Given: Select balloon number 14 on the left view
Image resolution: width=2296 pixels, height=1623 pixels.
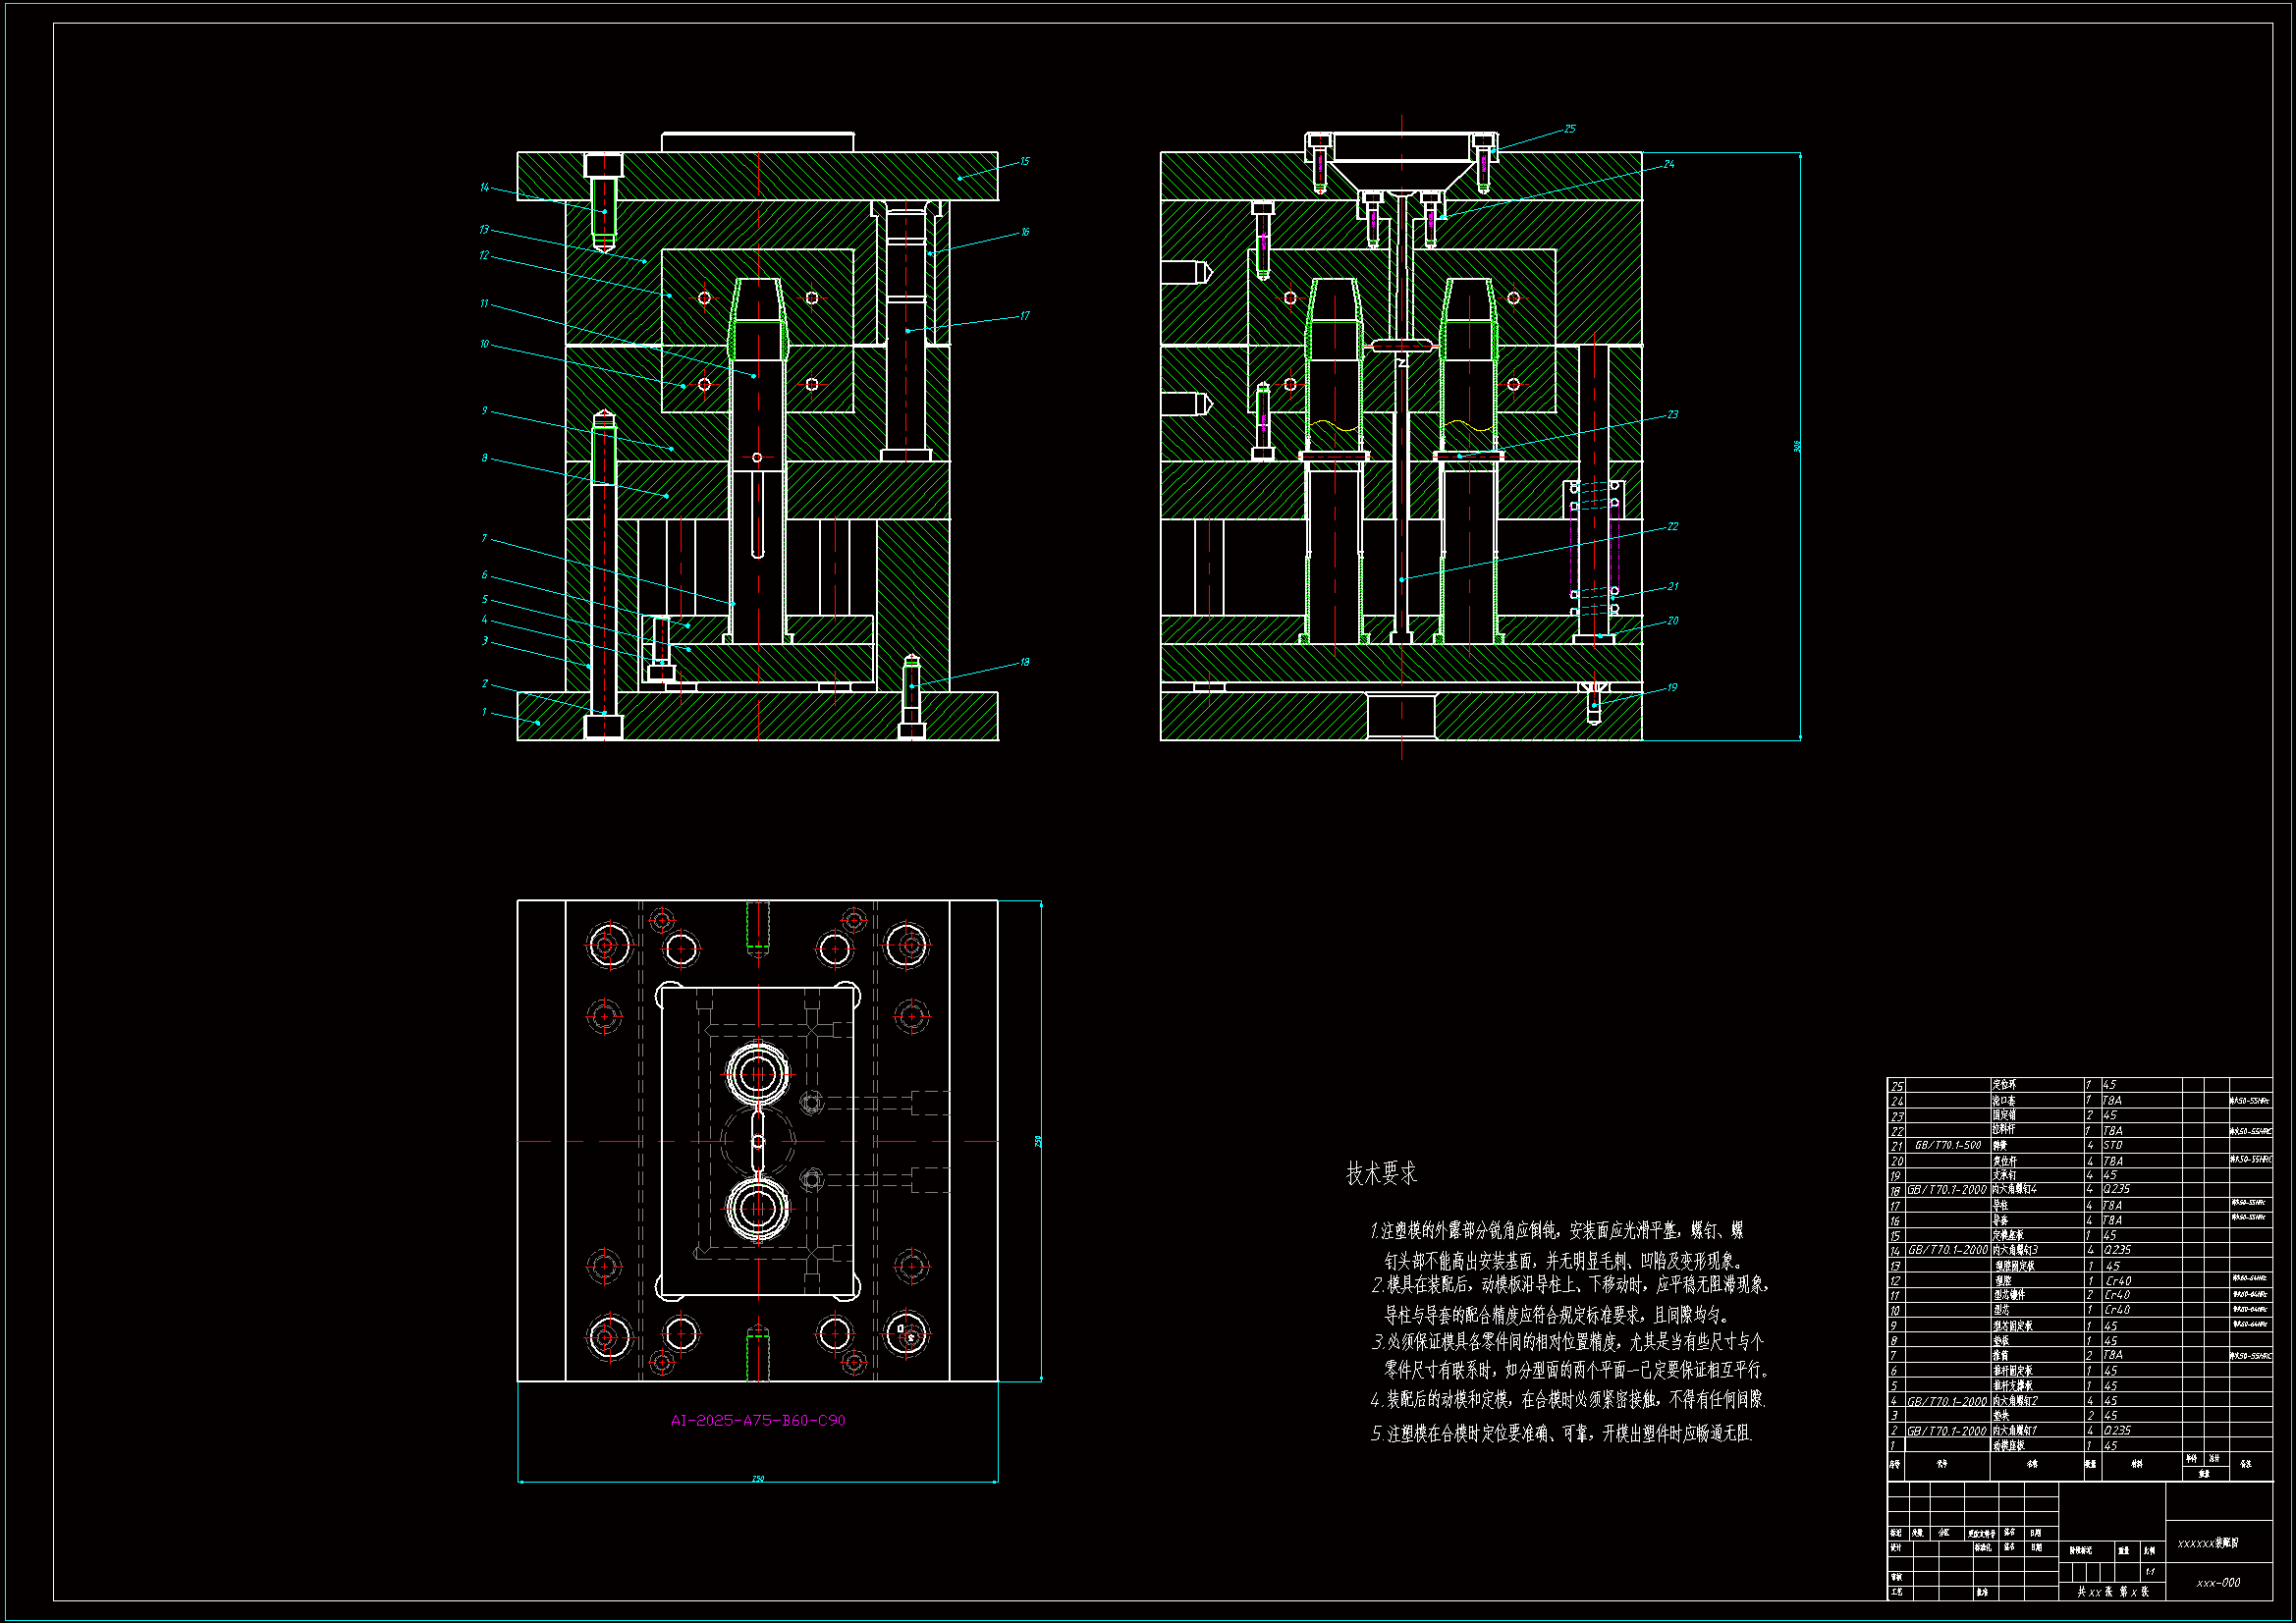Looking at the screenshot, I should (484, 187).
